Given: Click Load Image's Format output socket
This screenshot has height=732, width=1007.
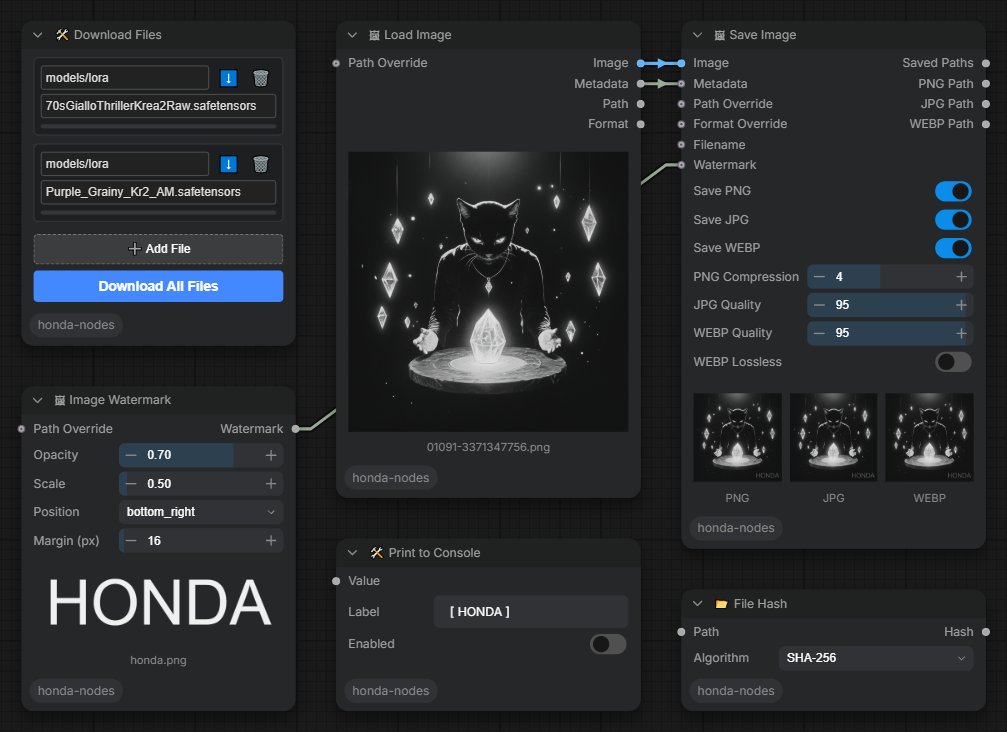Looking at the screenshot, I should coord(640,124).
